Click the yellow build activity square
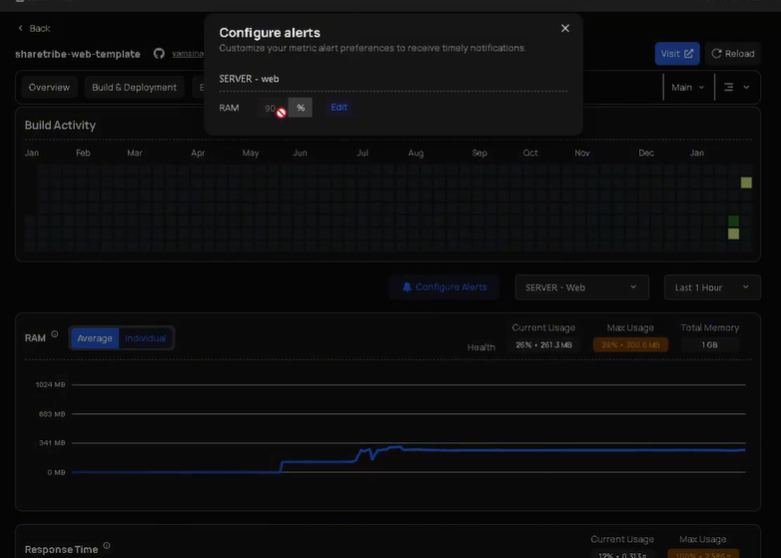 click(746, 183)
